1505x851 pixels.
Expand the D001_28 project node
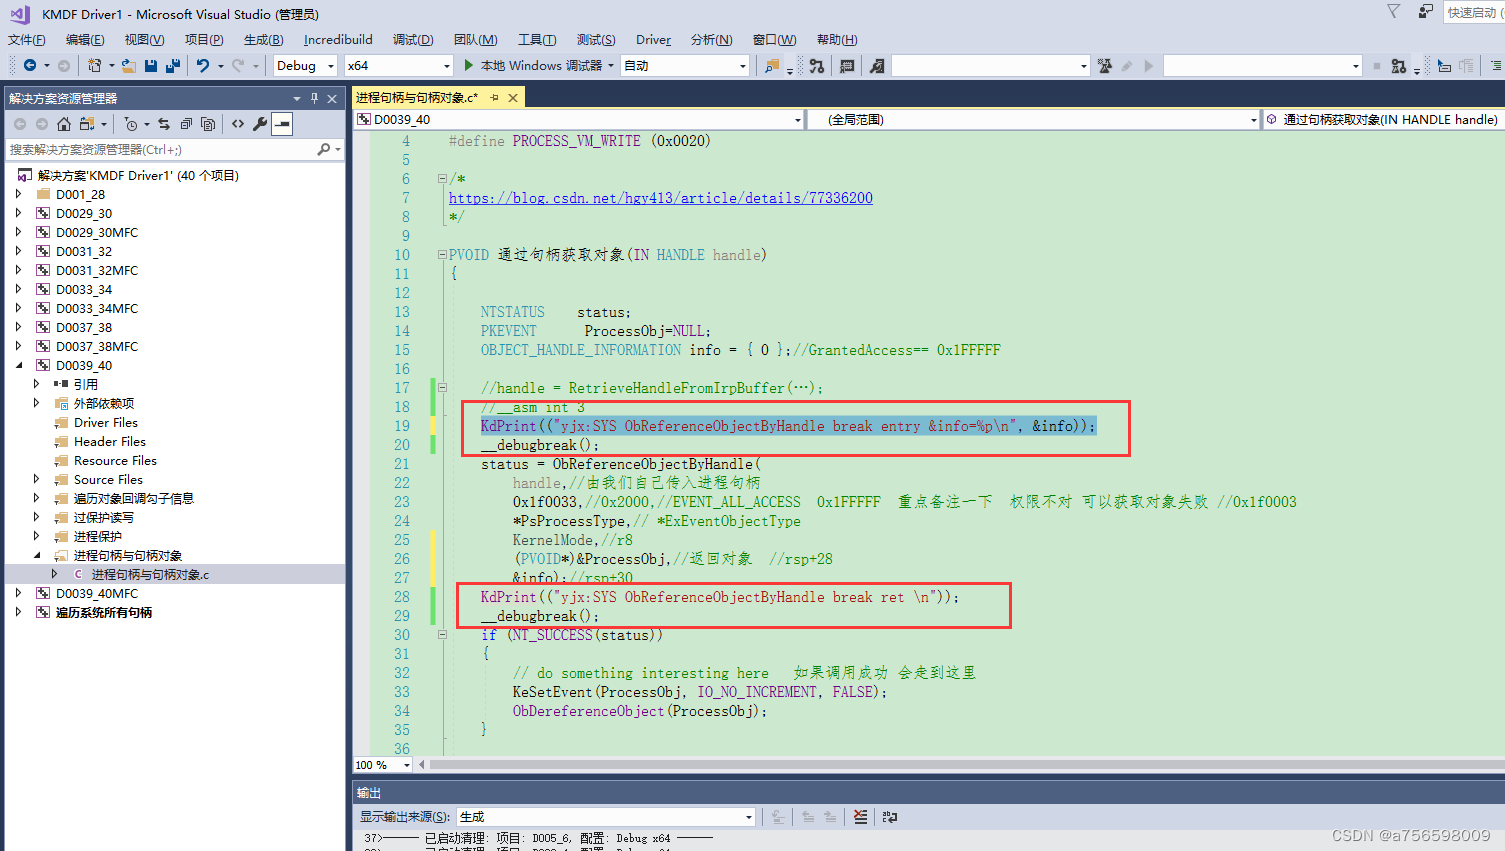(19, 194)
